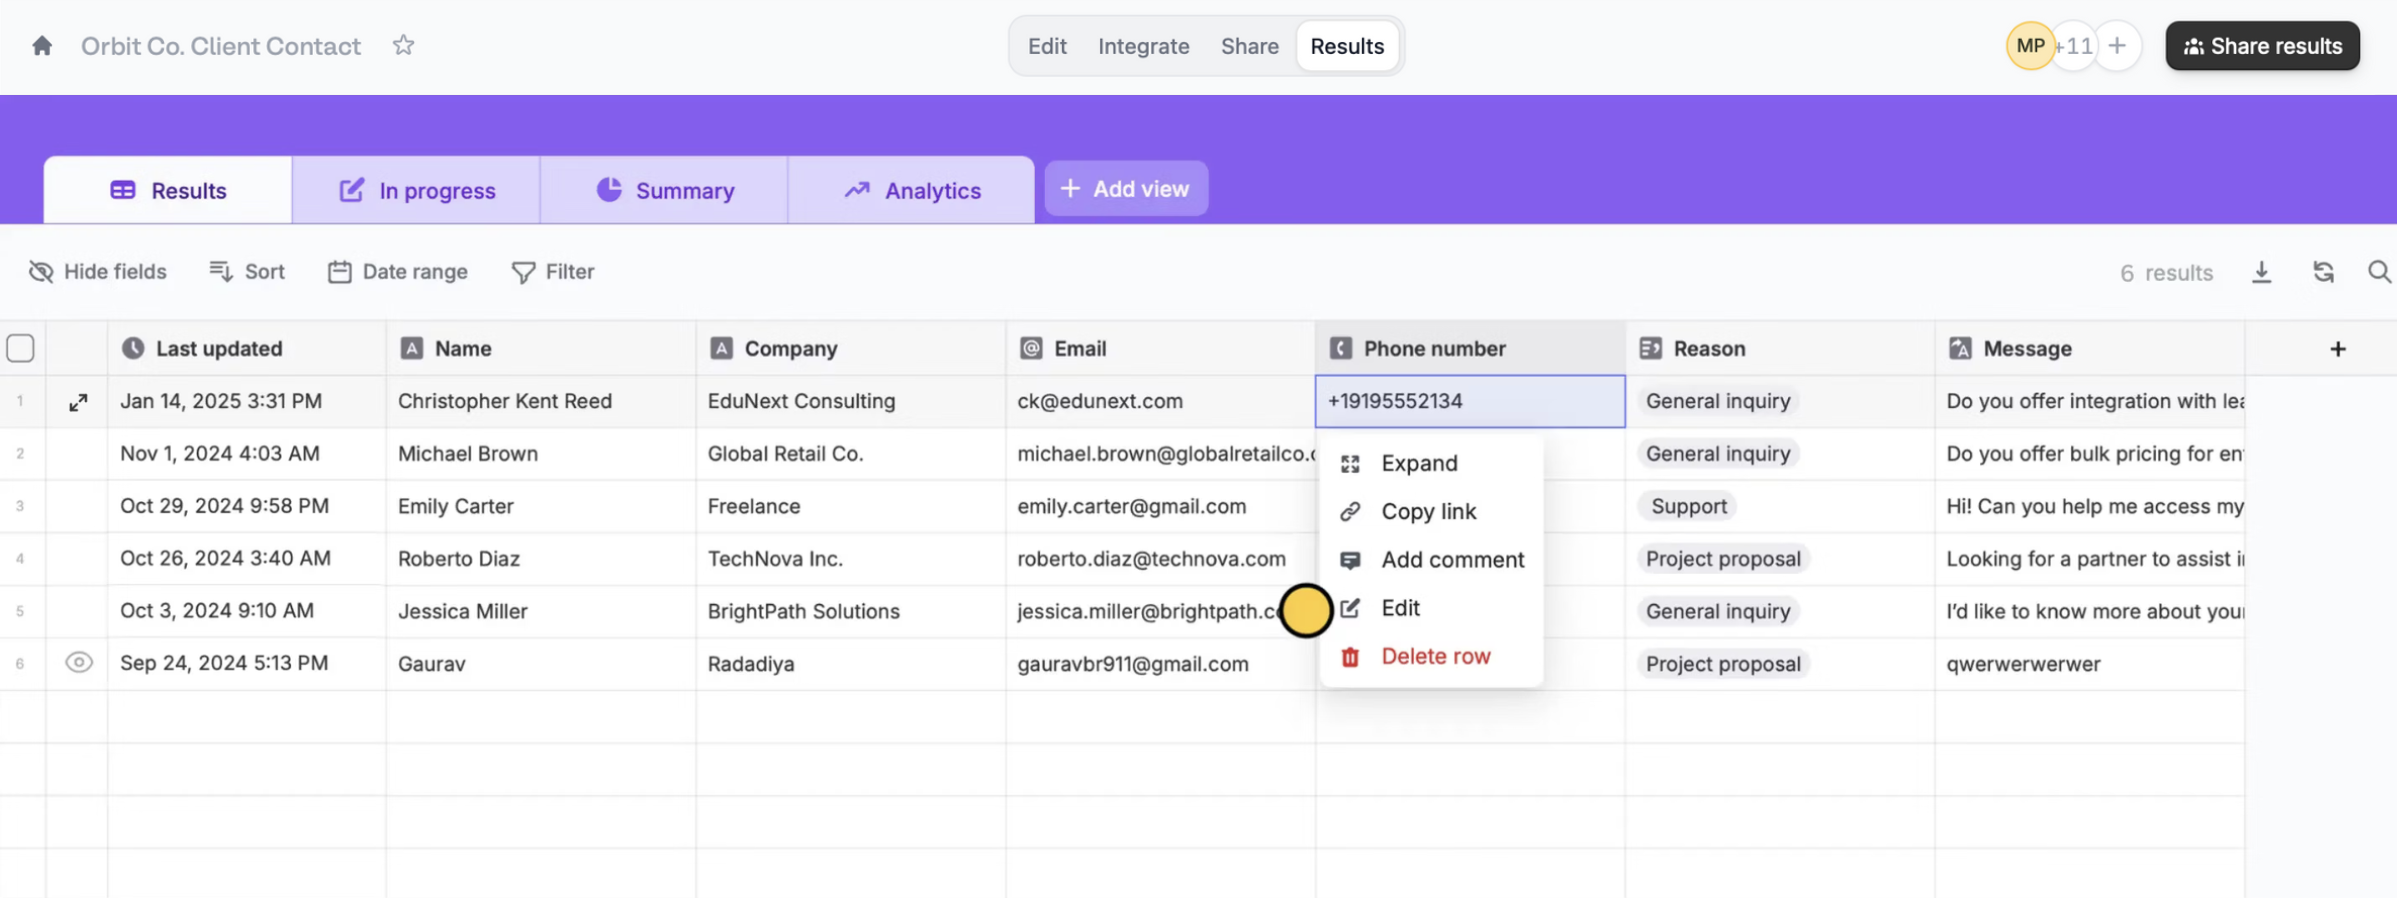Choose Expand from the context menu
Viewport: 2397px width, 898px height.
(1430, 463)
